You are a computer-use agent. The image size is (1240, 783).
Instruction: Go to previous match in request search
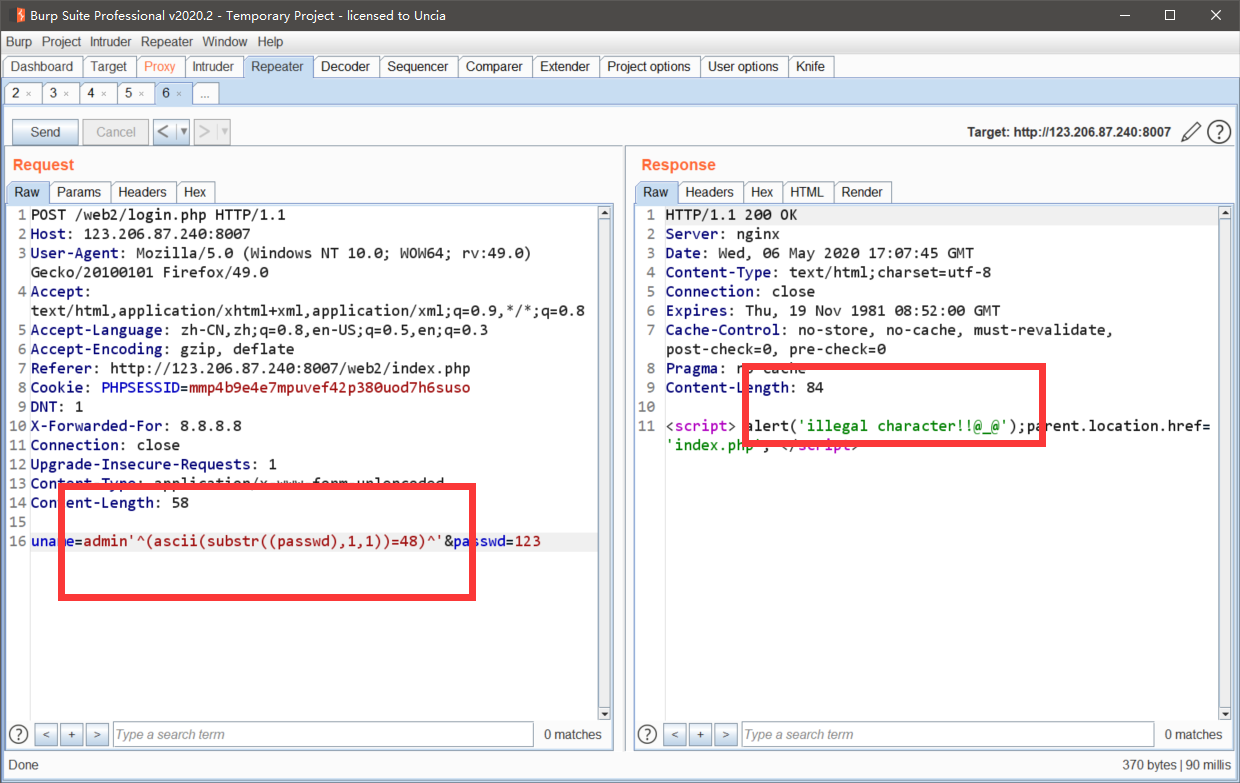(x=45, y=734)
